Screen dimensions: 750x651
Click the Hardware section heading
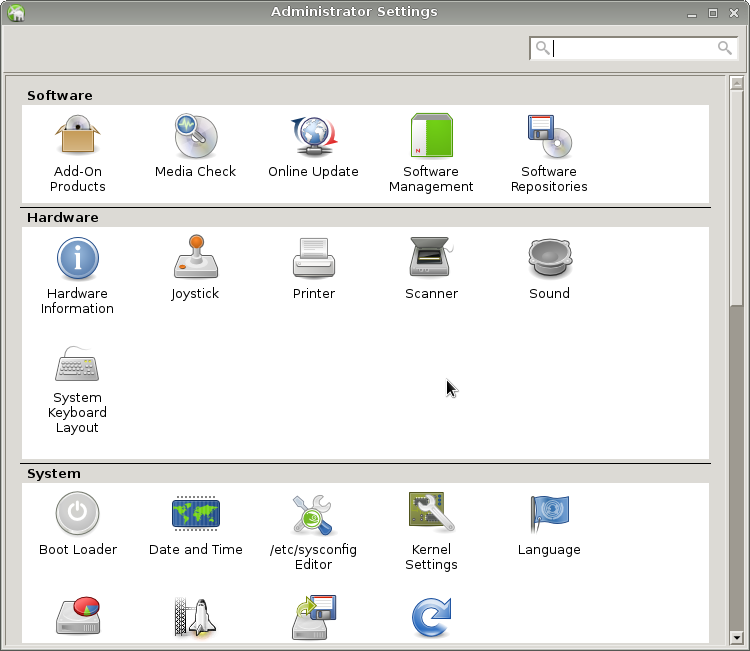pos(63,218)
